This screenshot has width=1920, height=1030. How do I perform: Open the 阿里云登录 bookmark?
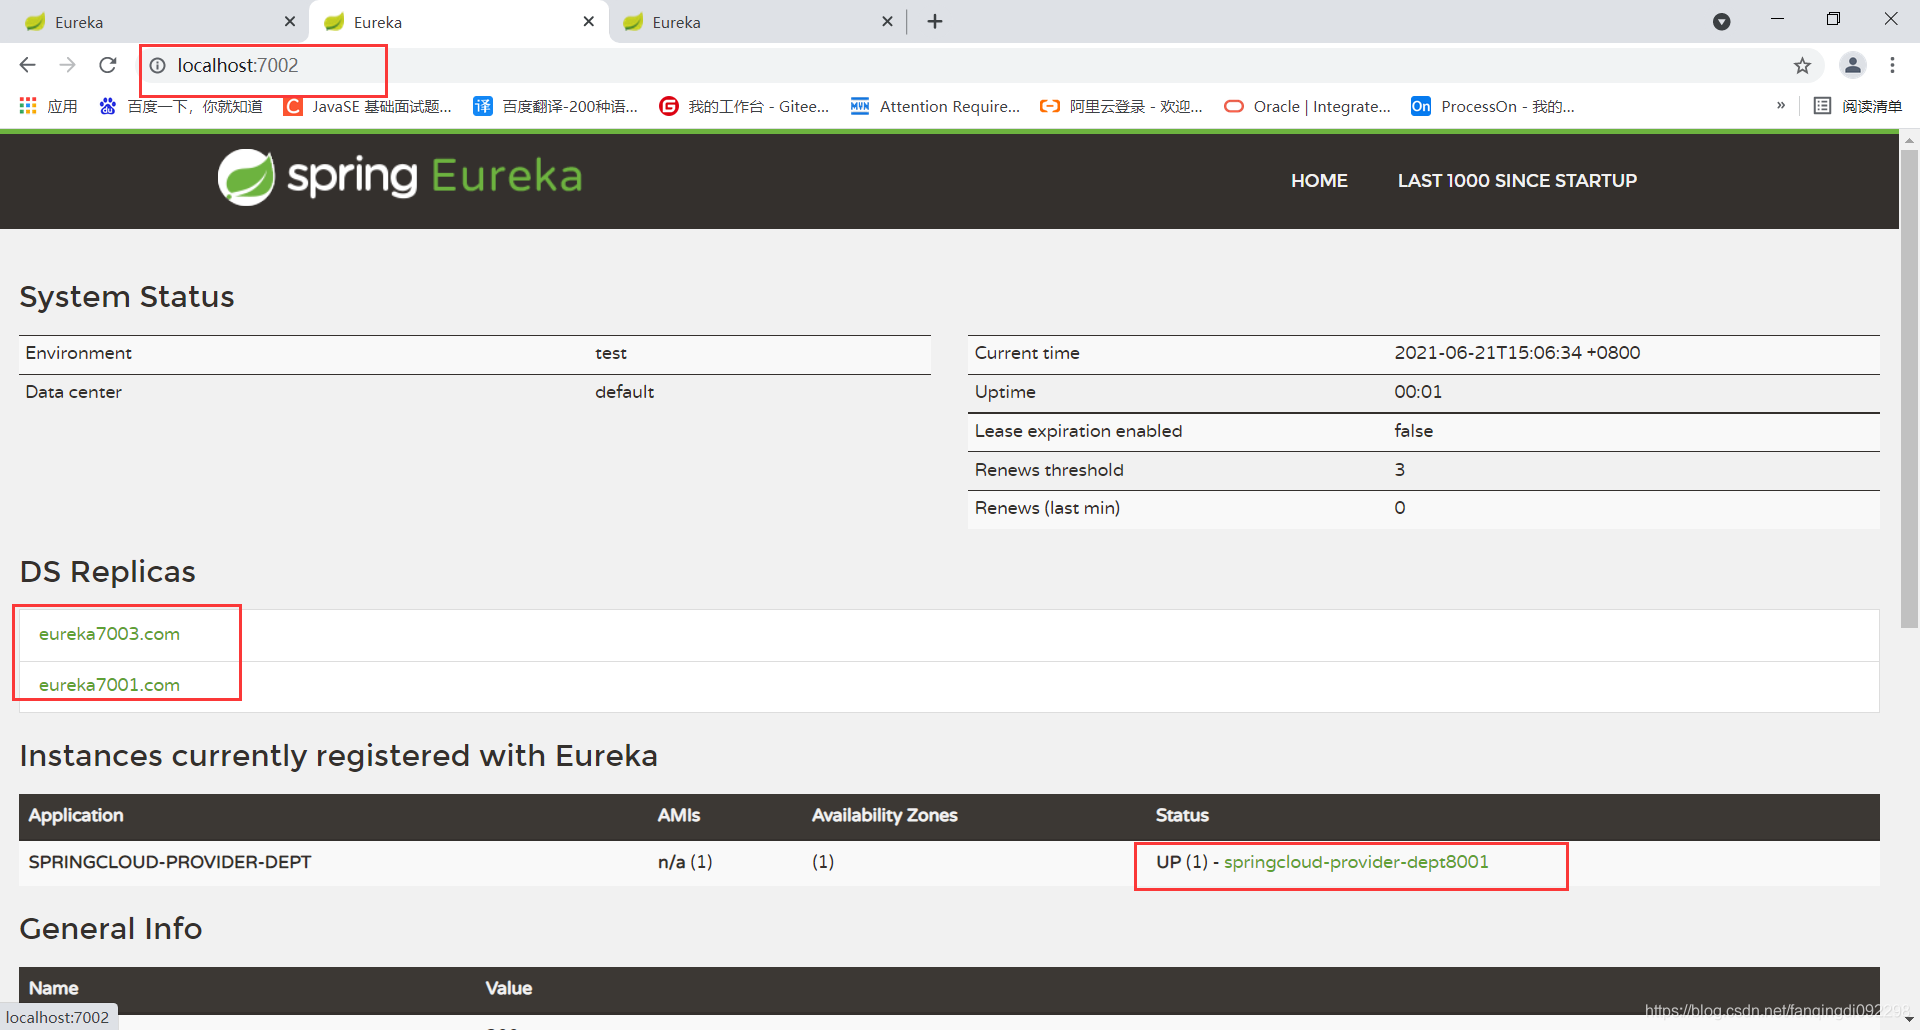pos(1121,106)
